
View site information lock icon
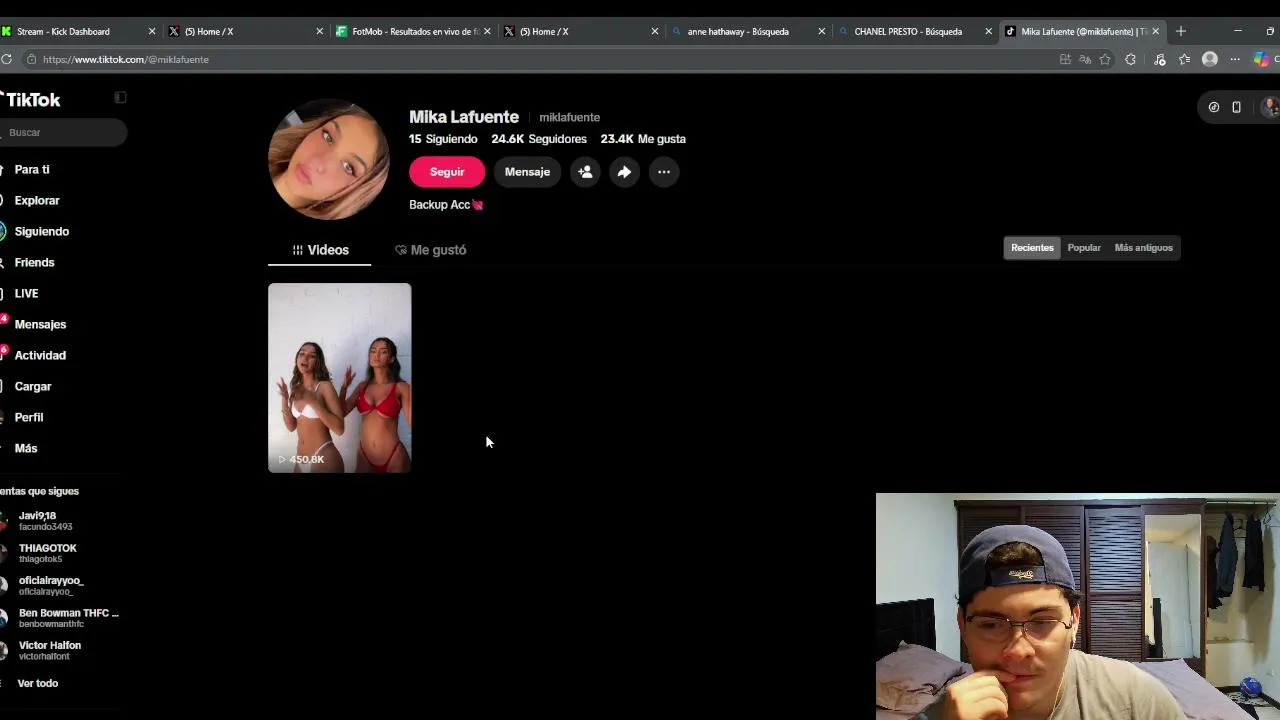[x=31, y=59]
